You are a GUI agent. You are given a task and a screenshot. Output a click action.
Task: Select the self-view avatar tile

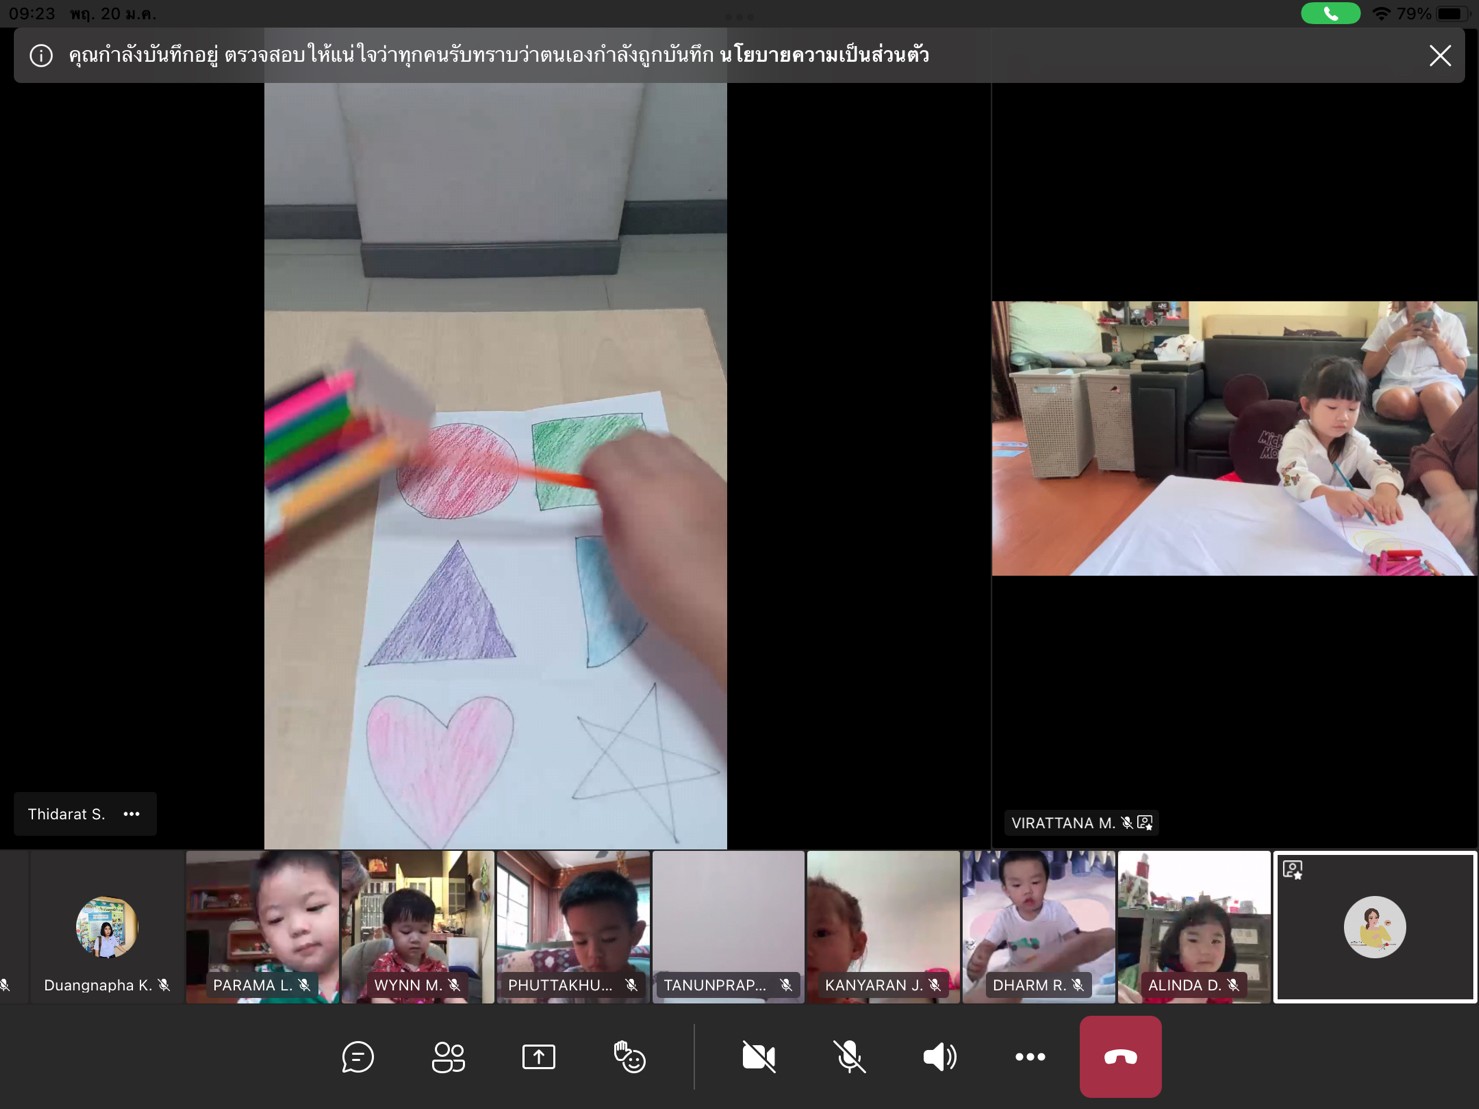coord(1375,927)
